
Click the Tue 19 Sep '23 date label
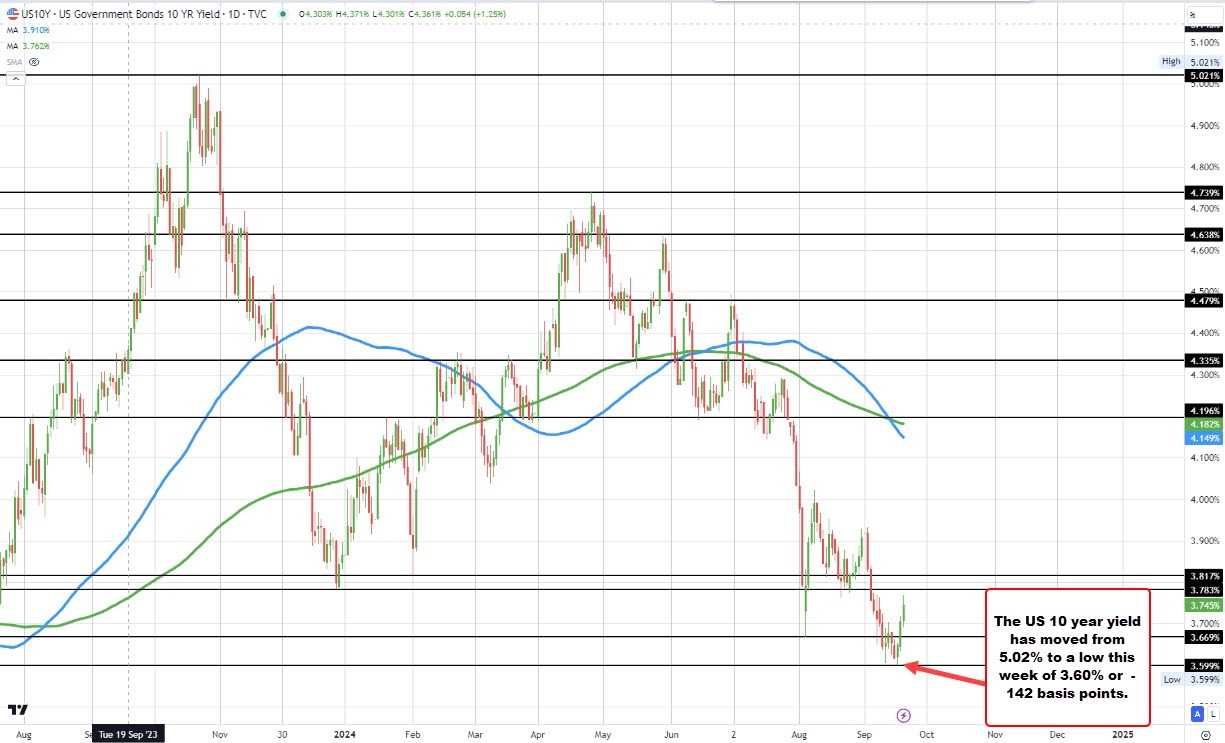click(126, 734)
